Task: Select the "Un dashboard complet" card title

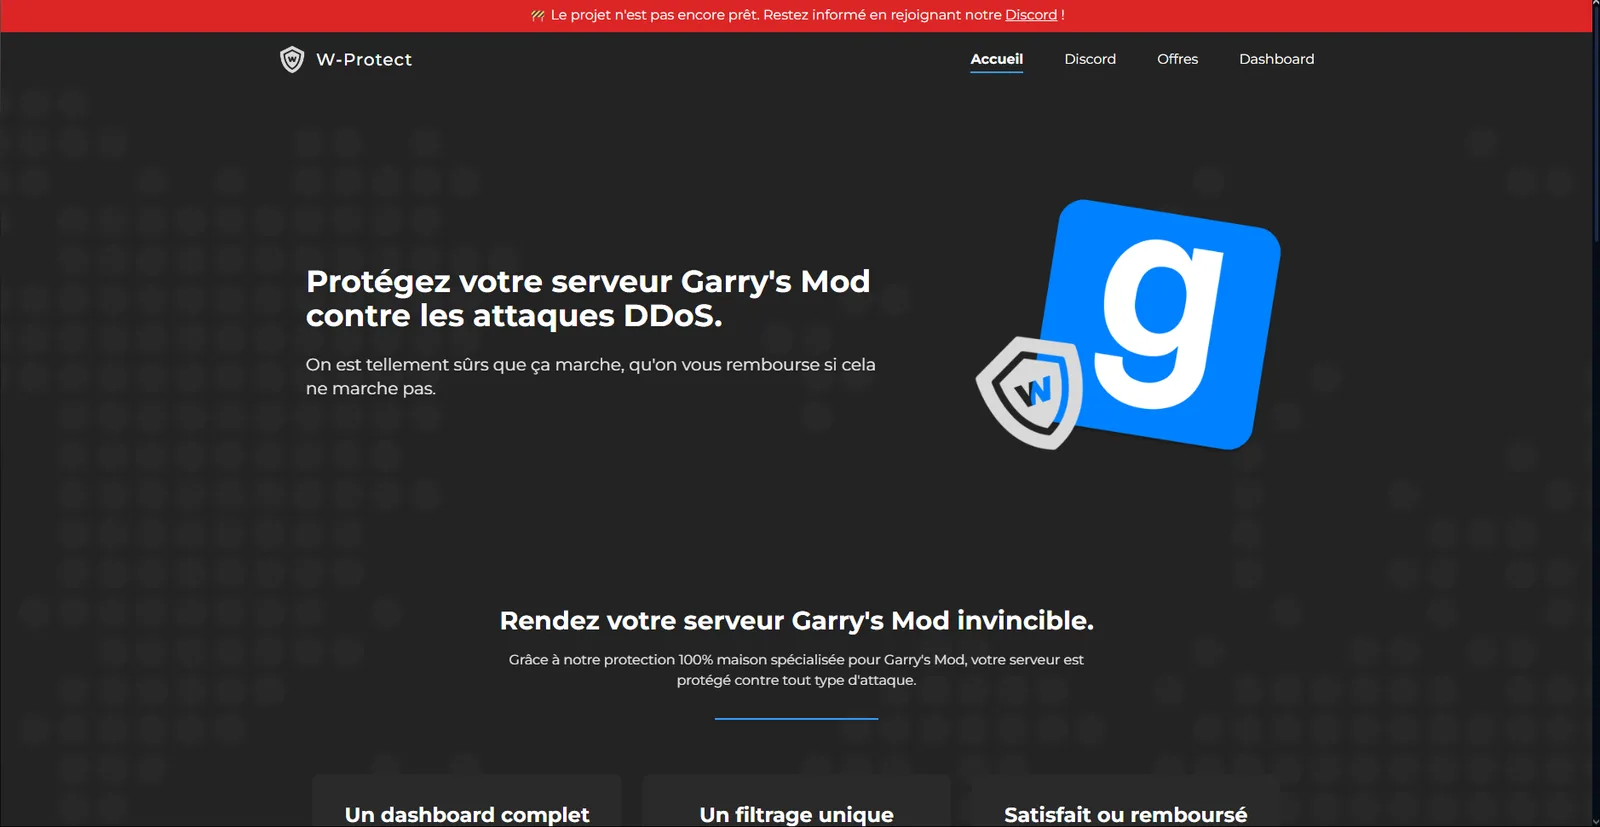Action: (x=467, y=815)
